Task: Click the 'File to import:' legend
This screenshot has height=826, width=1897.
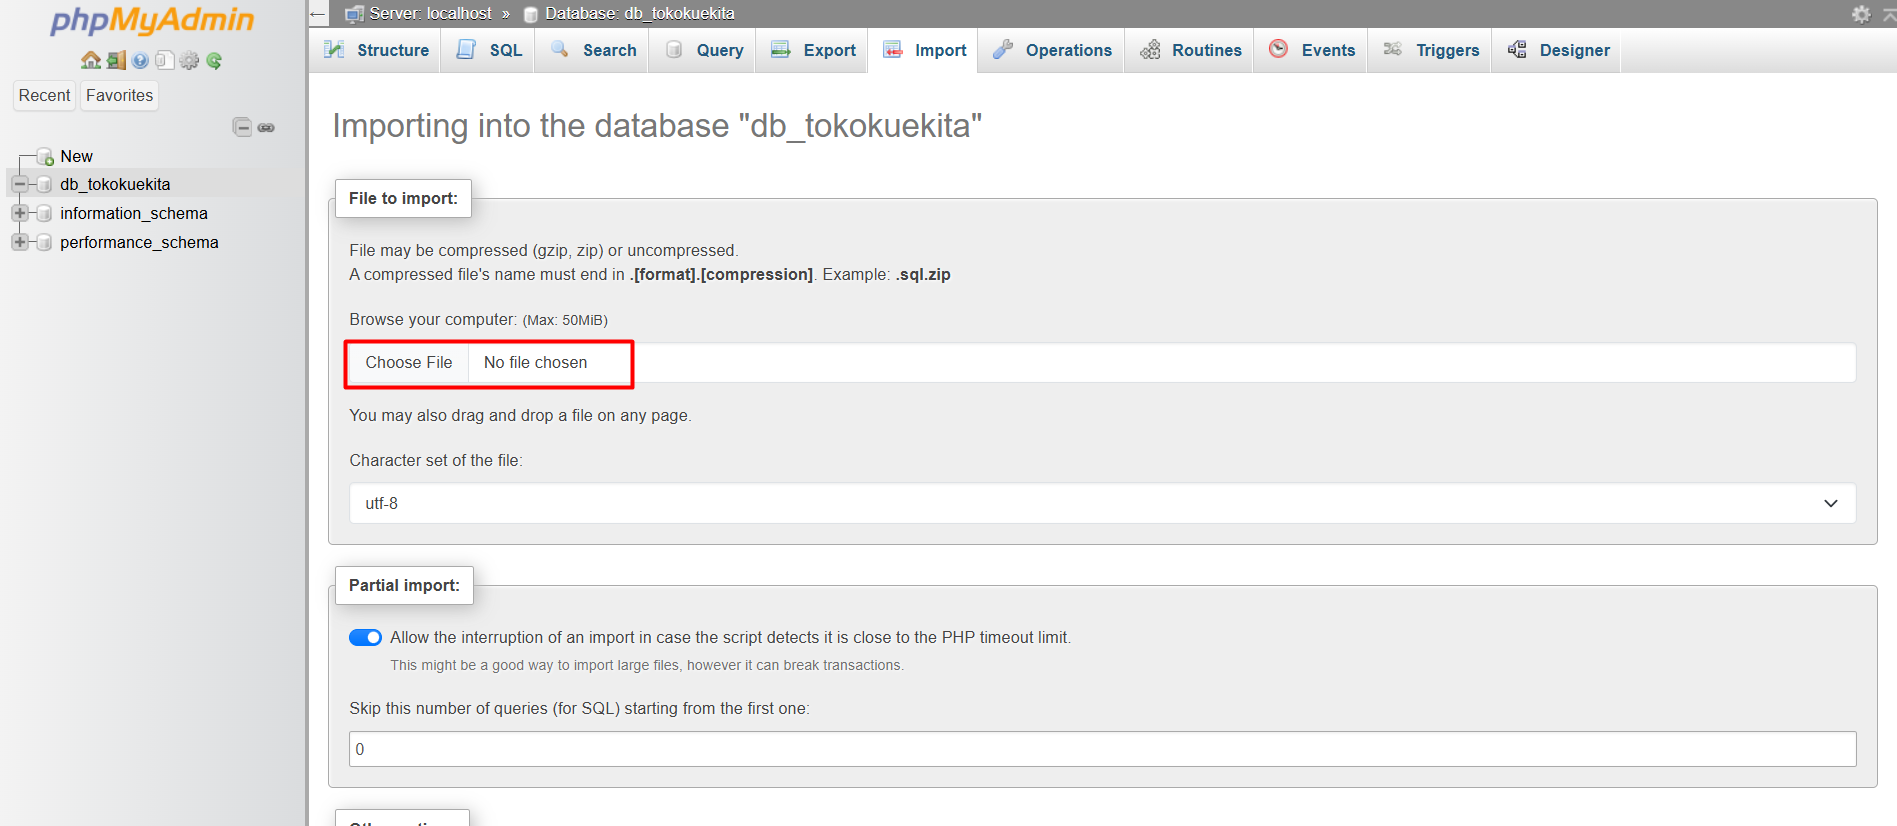Action: click(x=403, y=198)
